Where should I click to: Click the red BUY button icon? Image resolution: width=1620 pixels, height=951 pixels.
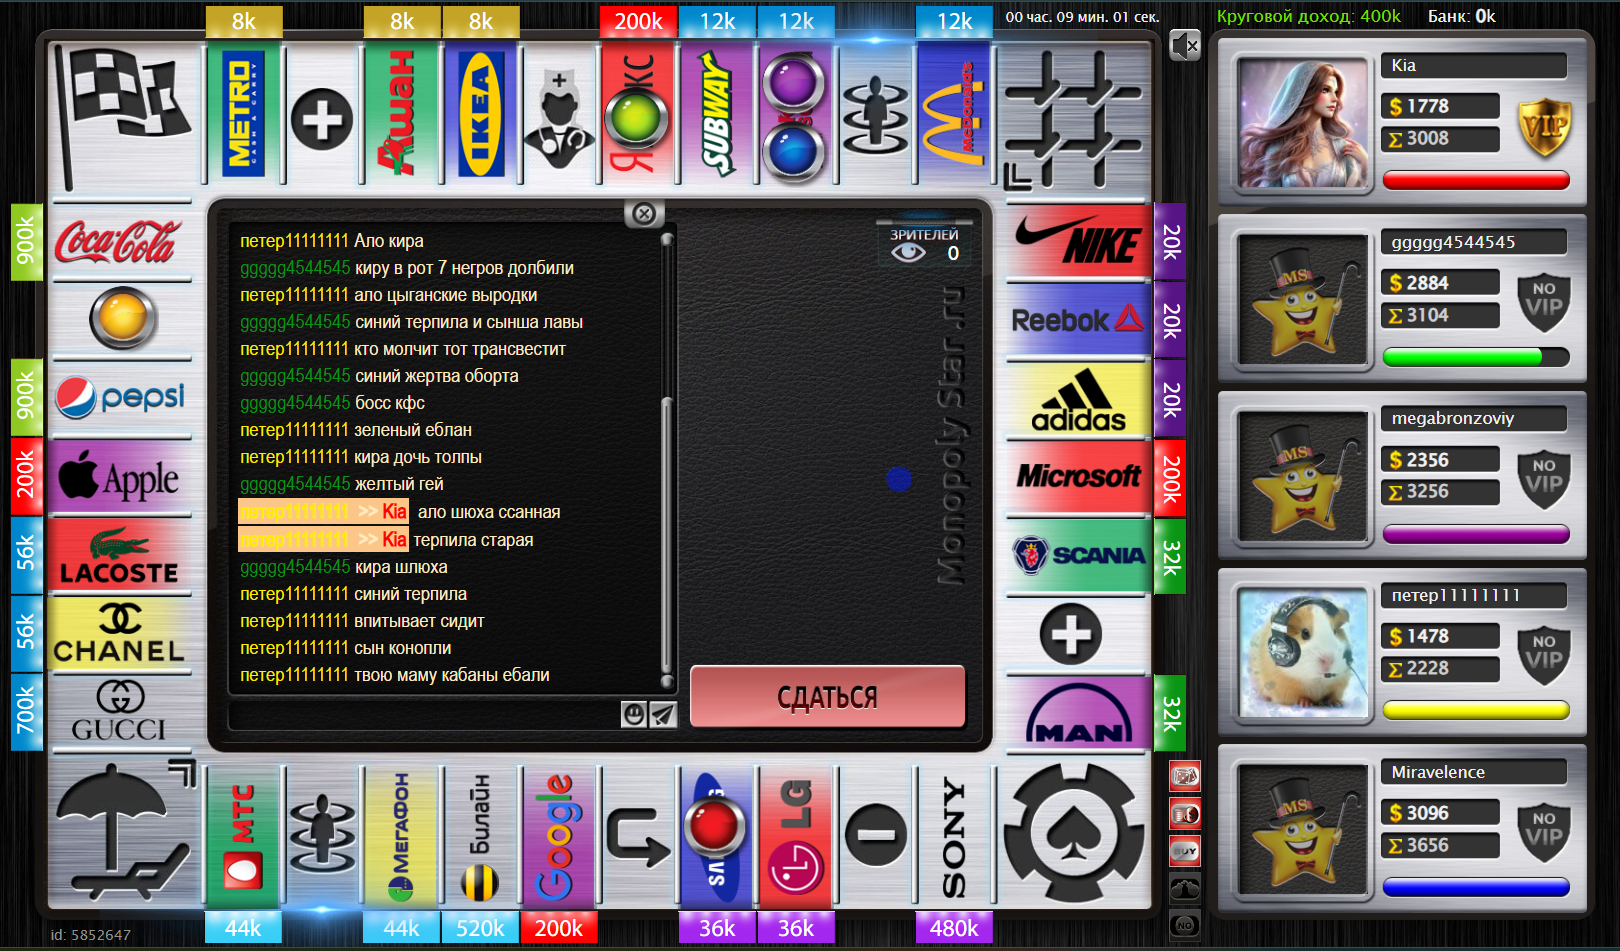[x=1185, y=851]
